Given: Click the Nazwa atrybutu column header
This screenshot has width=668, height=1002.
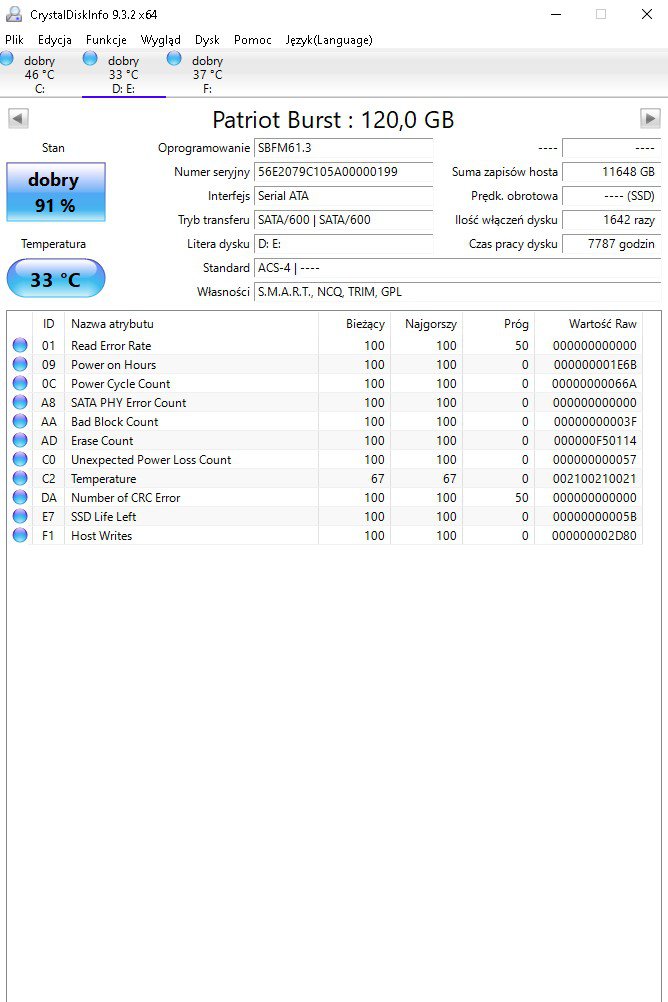Looking at the screenshot, I should [191, 323].
